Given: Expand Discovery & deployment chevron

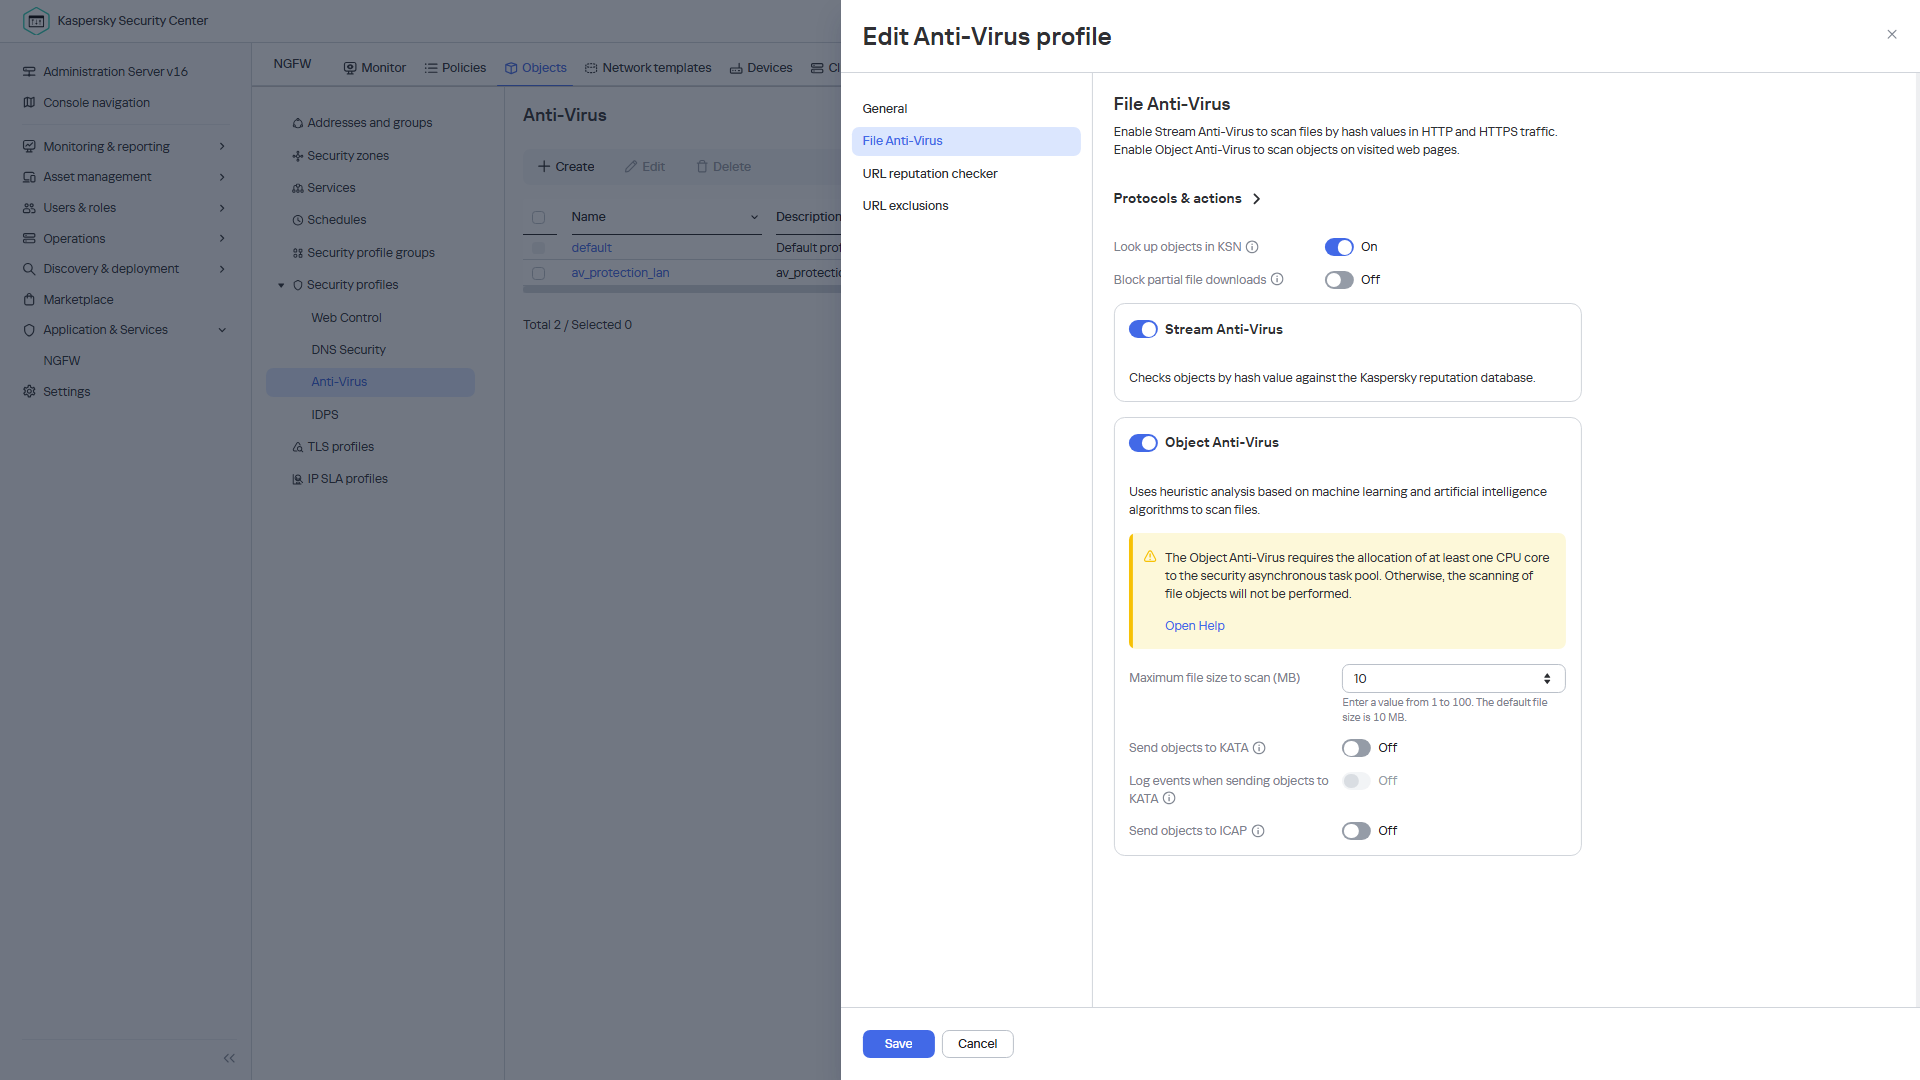Looking at the screenshot, I should (222, 269).
